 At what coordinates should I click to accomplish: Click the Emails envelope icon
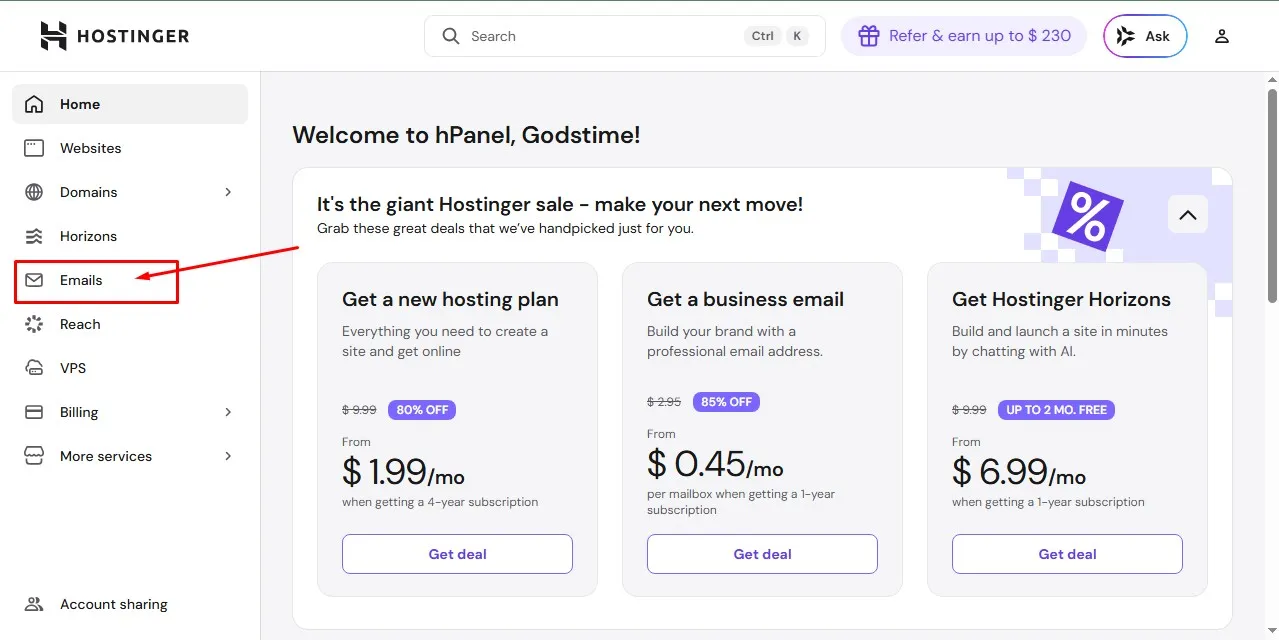click(x=35, y=281)
